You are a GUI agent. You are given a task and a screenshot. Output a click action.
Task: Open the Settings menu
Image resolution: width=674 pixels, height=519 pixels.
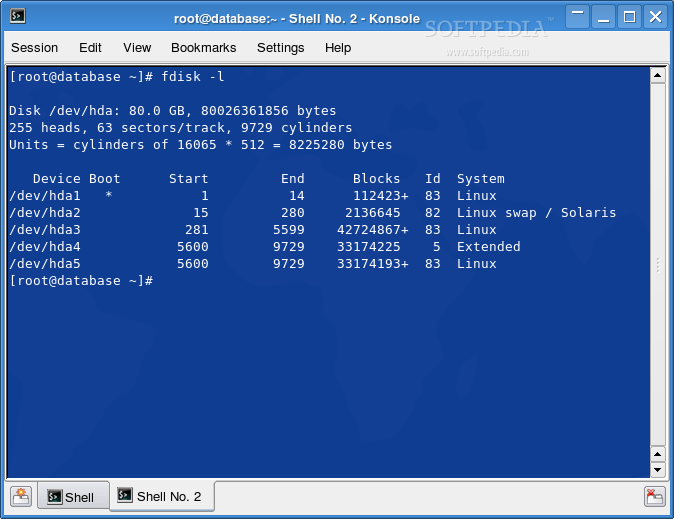coord(280,48)
